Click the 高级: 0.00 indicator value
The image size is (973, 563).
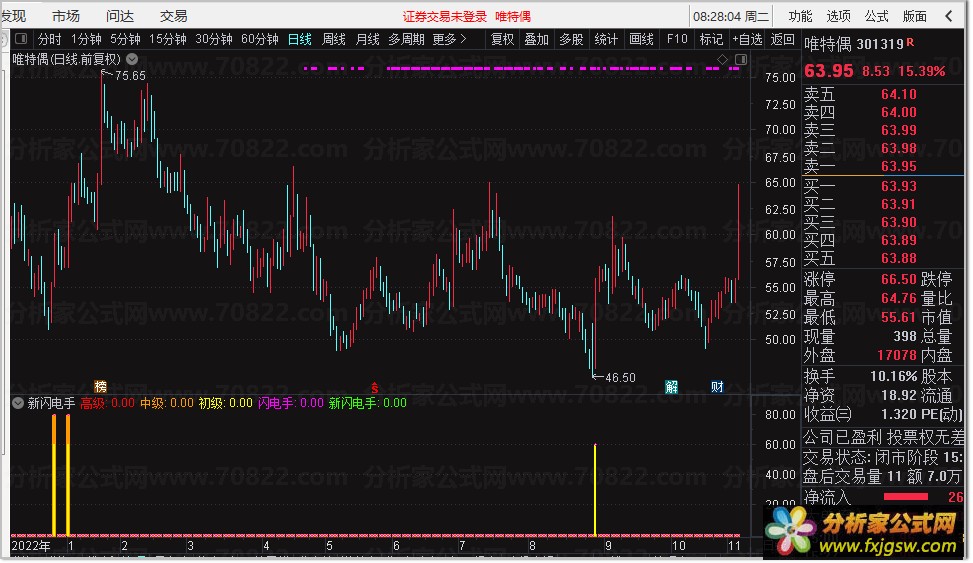[107, 403]
